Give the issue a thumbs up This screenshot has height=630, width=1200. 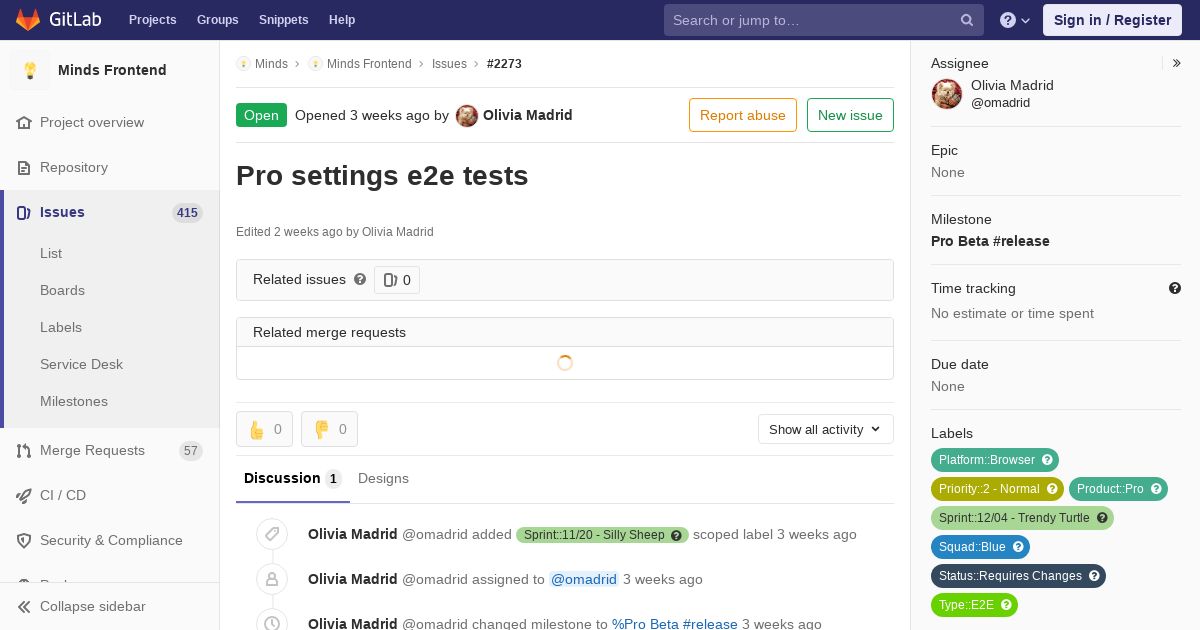click(x=265, y=429)
